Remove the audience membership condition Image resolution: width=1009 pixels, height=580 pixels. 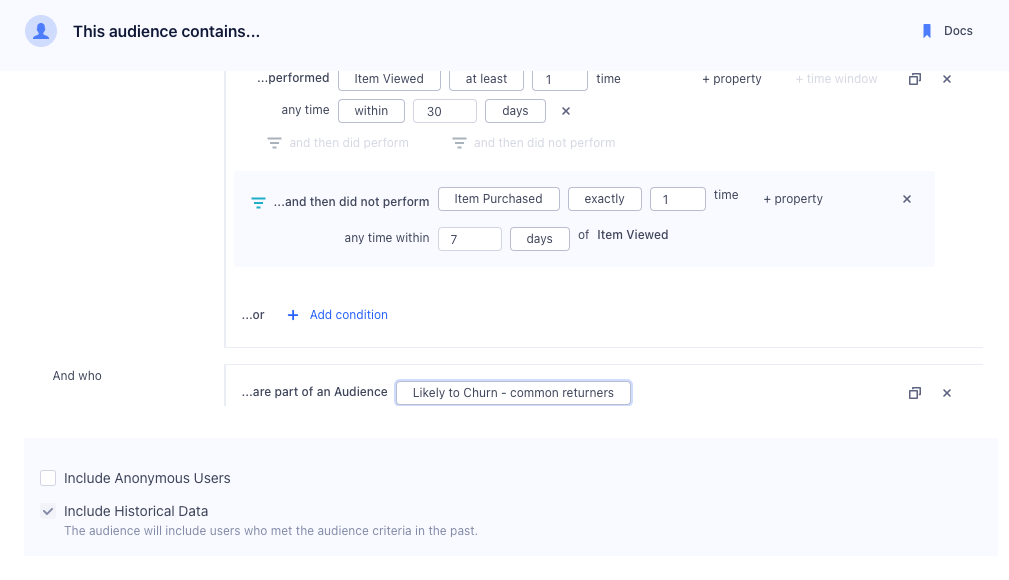(x=946, y=393)
